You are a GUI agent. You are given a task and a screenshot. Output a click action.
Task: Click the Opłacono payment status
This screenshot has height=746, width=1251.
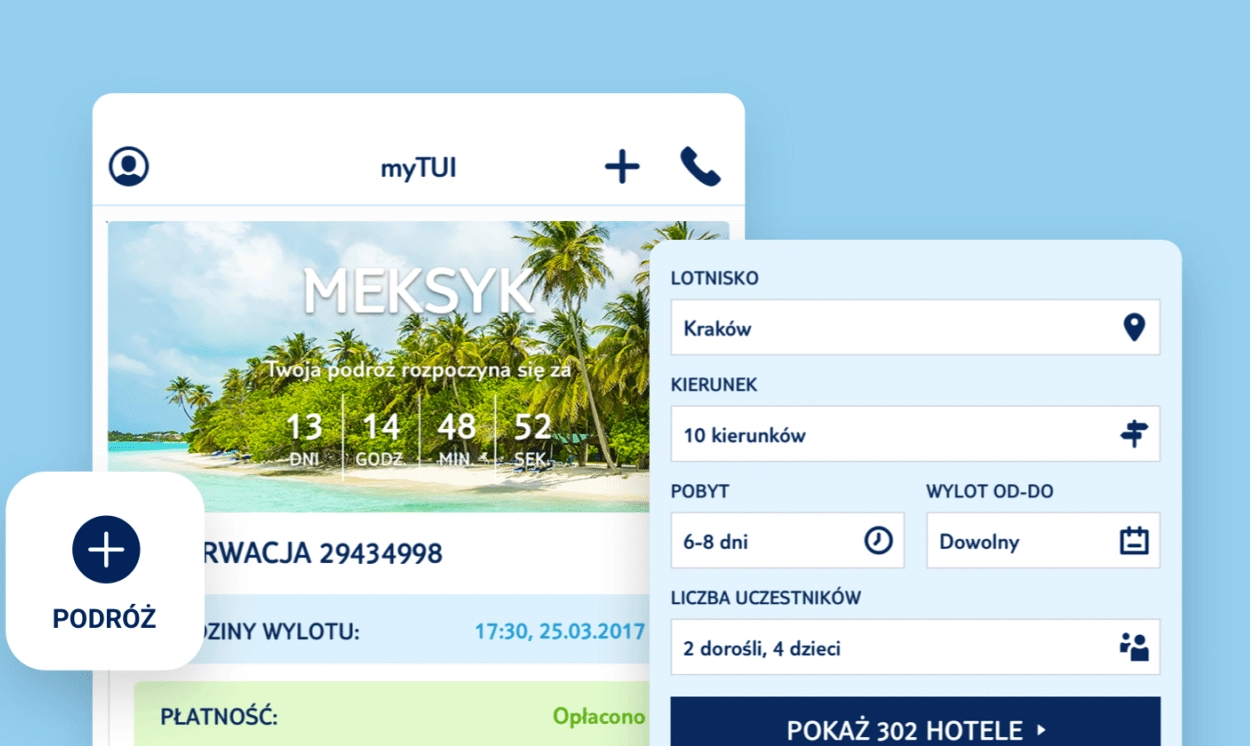(x=599, y=717)
